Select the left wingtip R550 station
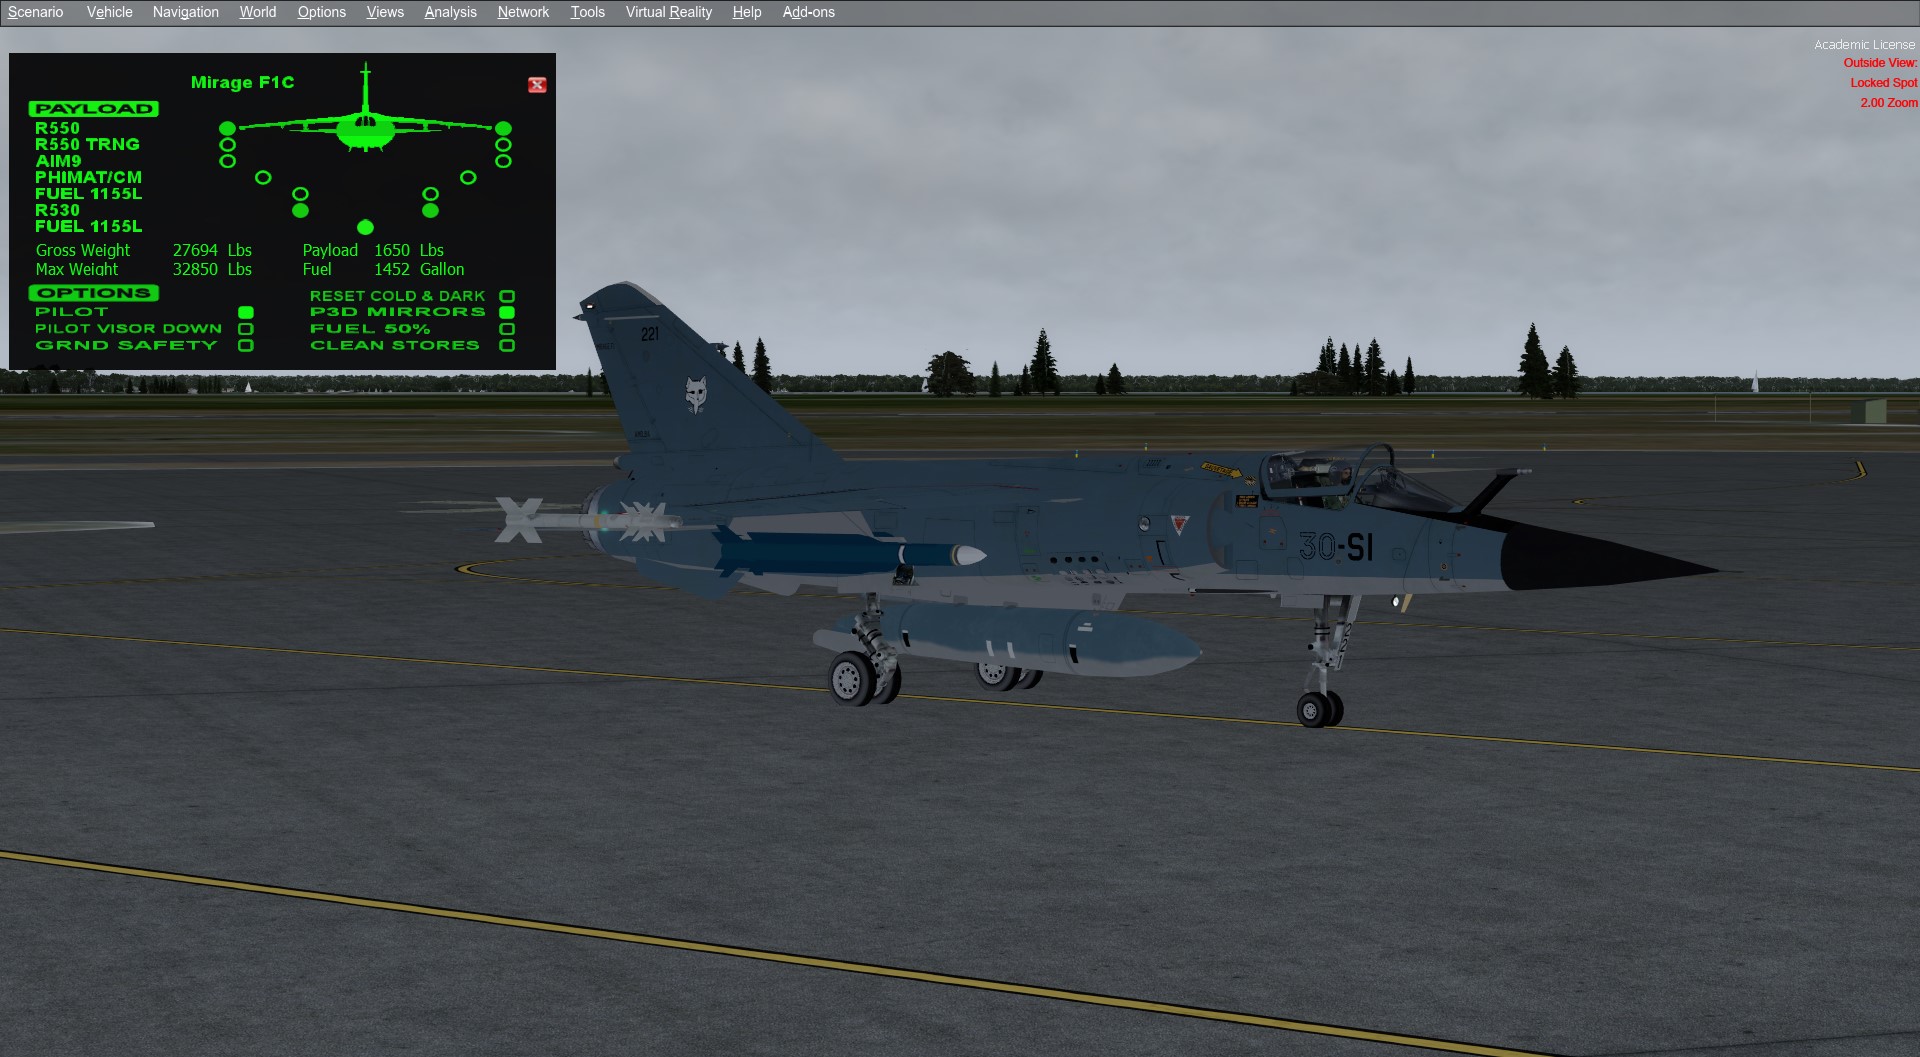The height and width of the screenshot is (1057, 1920). click(x=228, y=128)
